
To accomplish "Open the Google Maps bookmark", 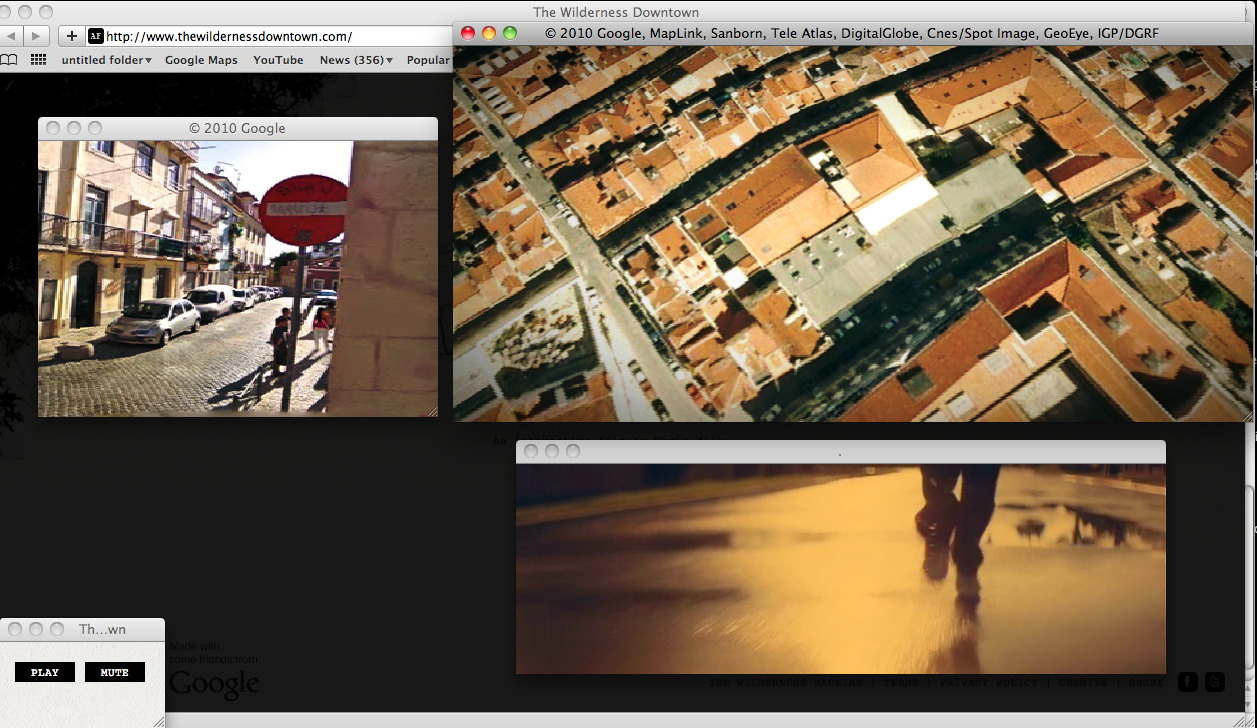I will [x=201, y=60].
